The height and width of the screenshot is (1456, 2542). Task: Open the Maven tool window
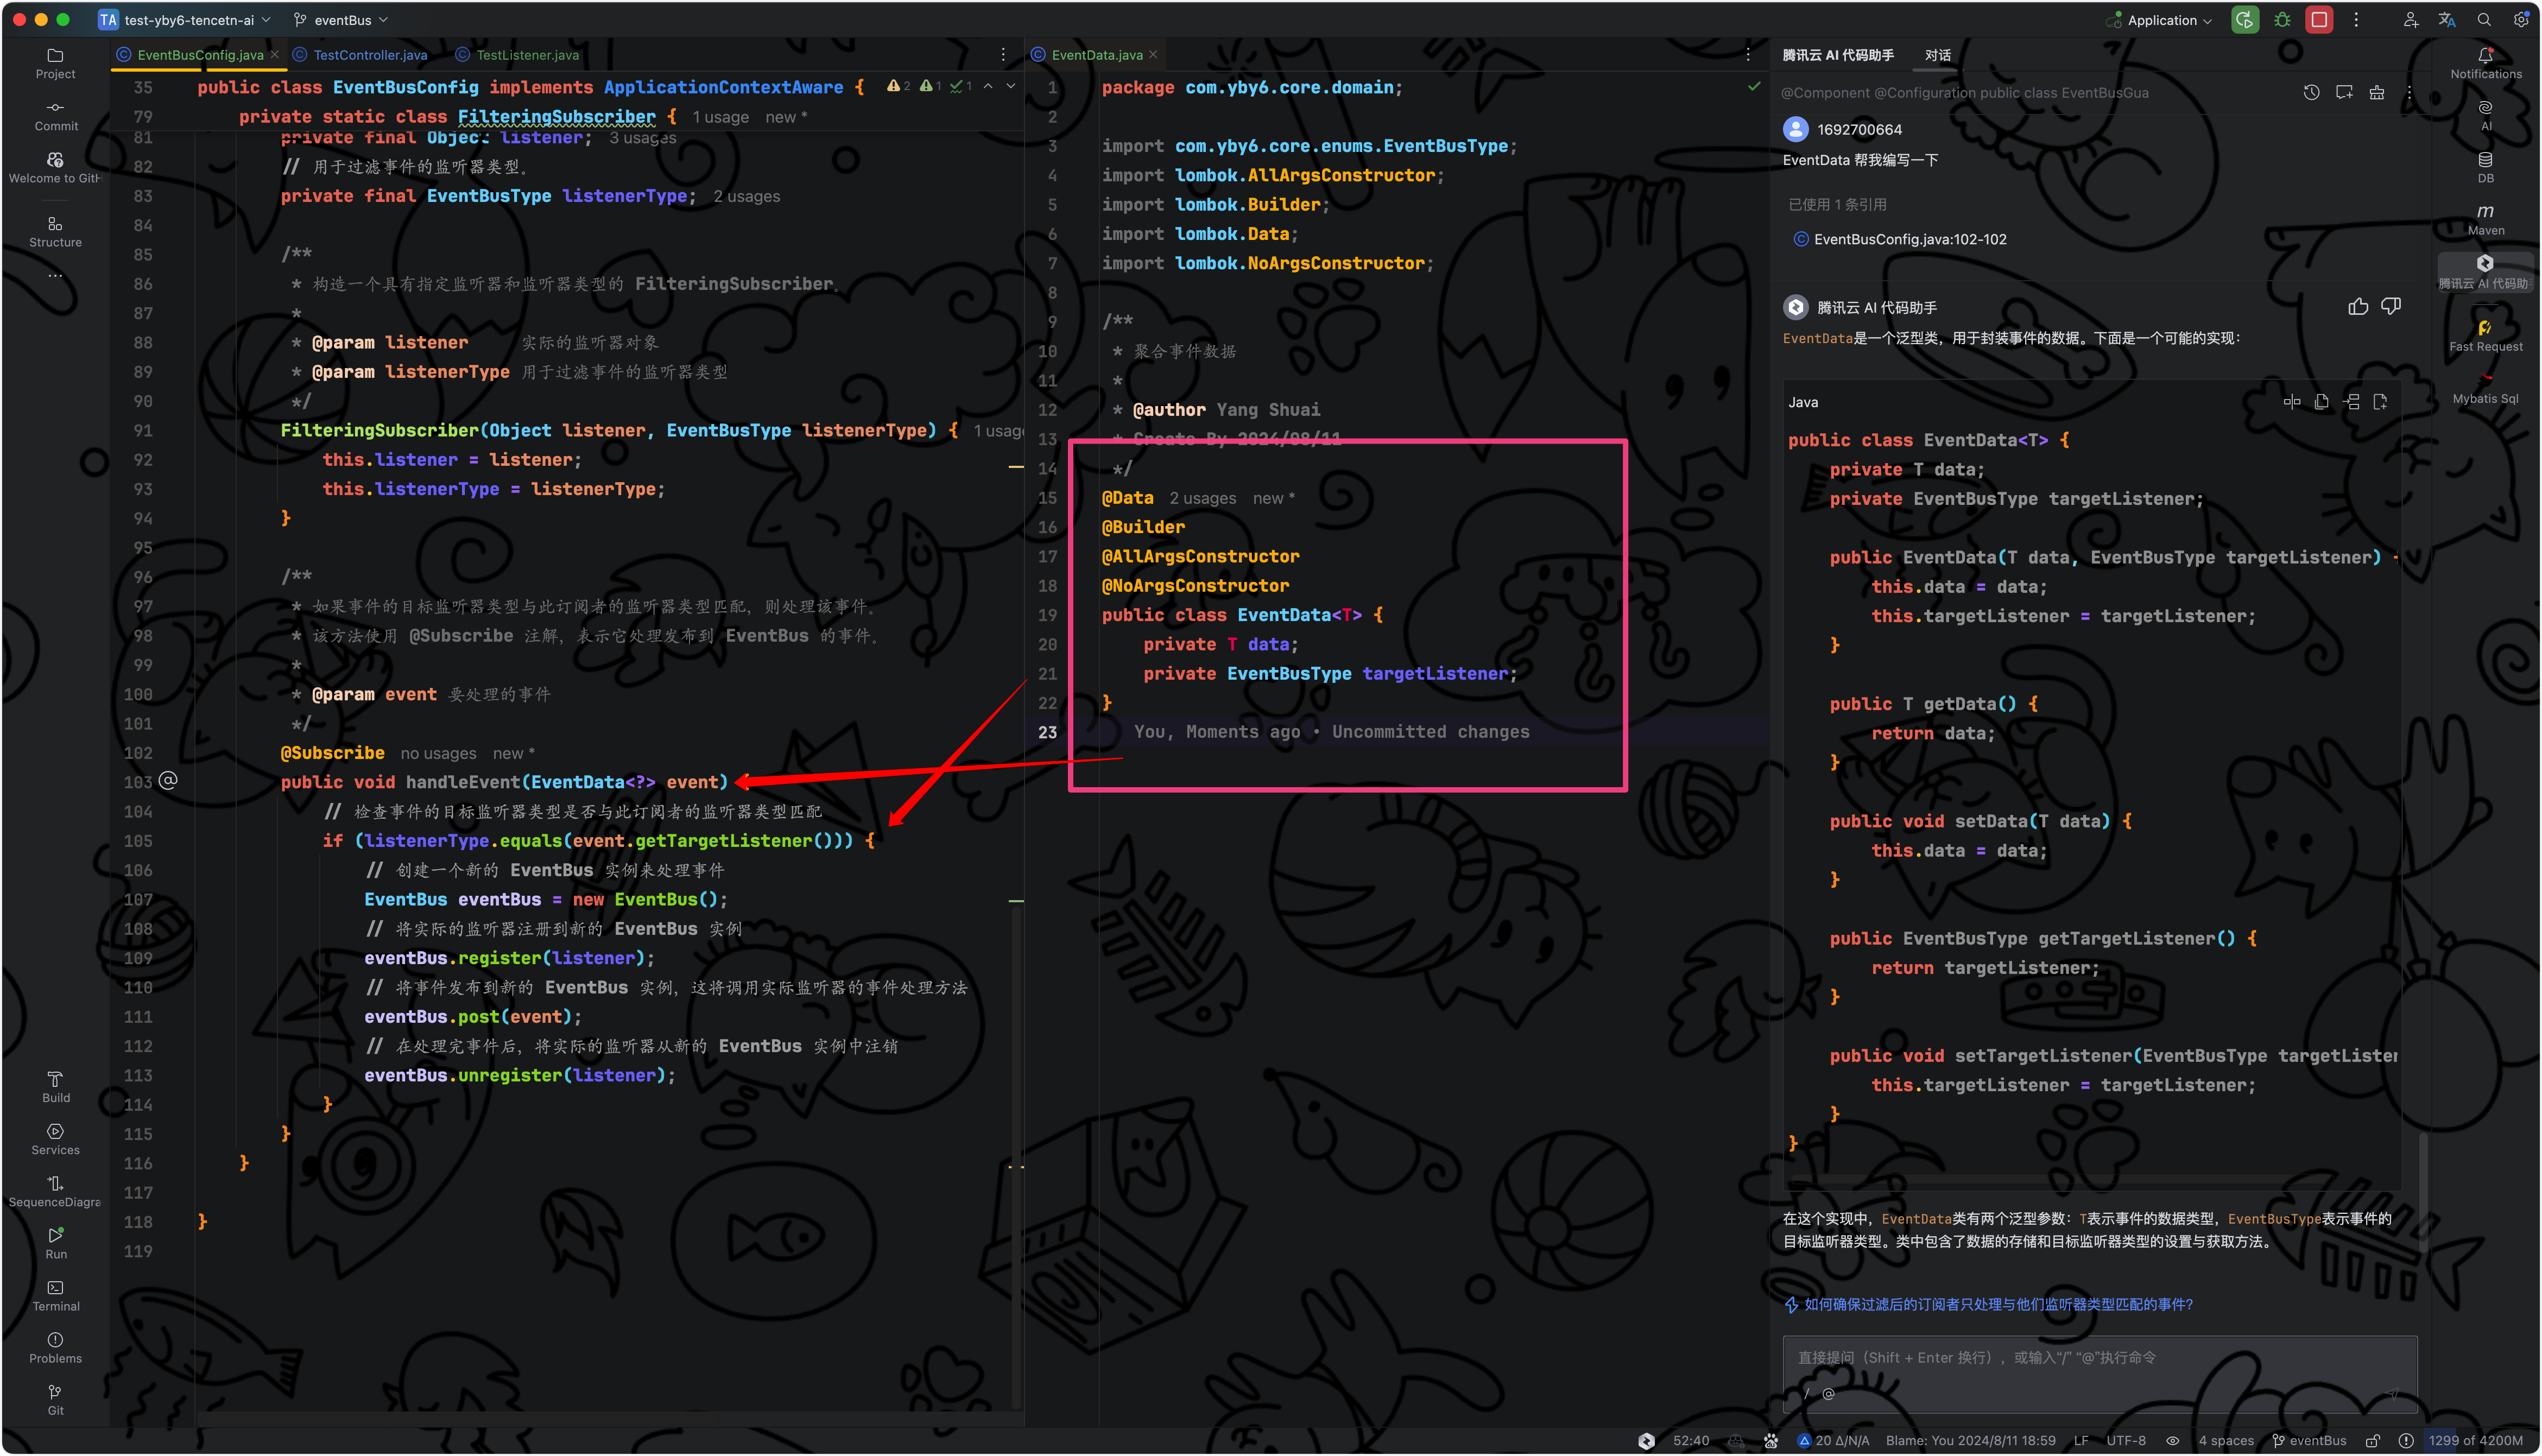[2485, 219]
